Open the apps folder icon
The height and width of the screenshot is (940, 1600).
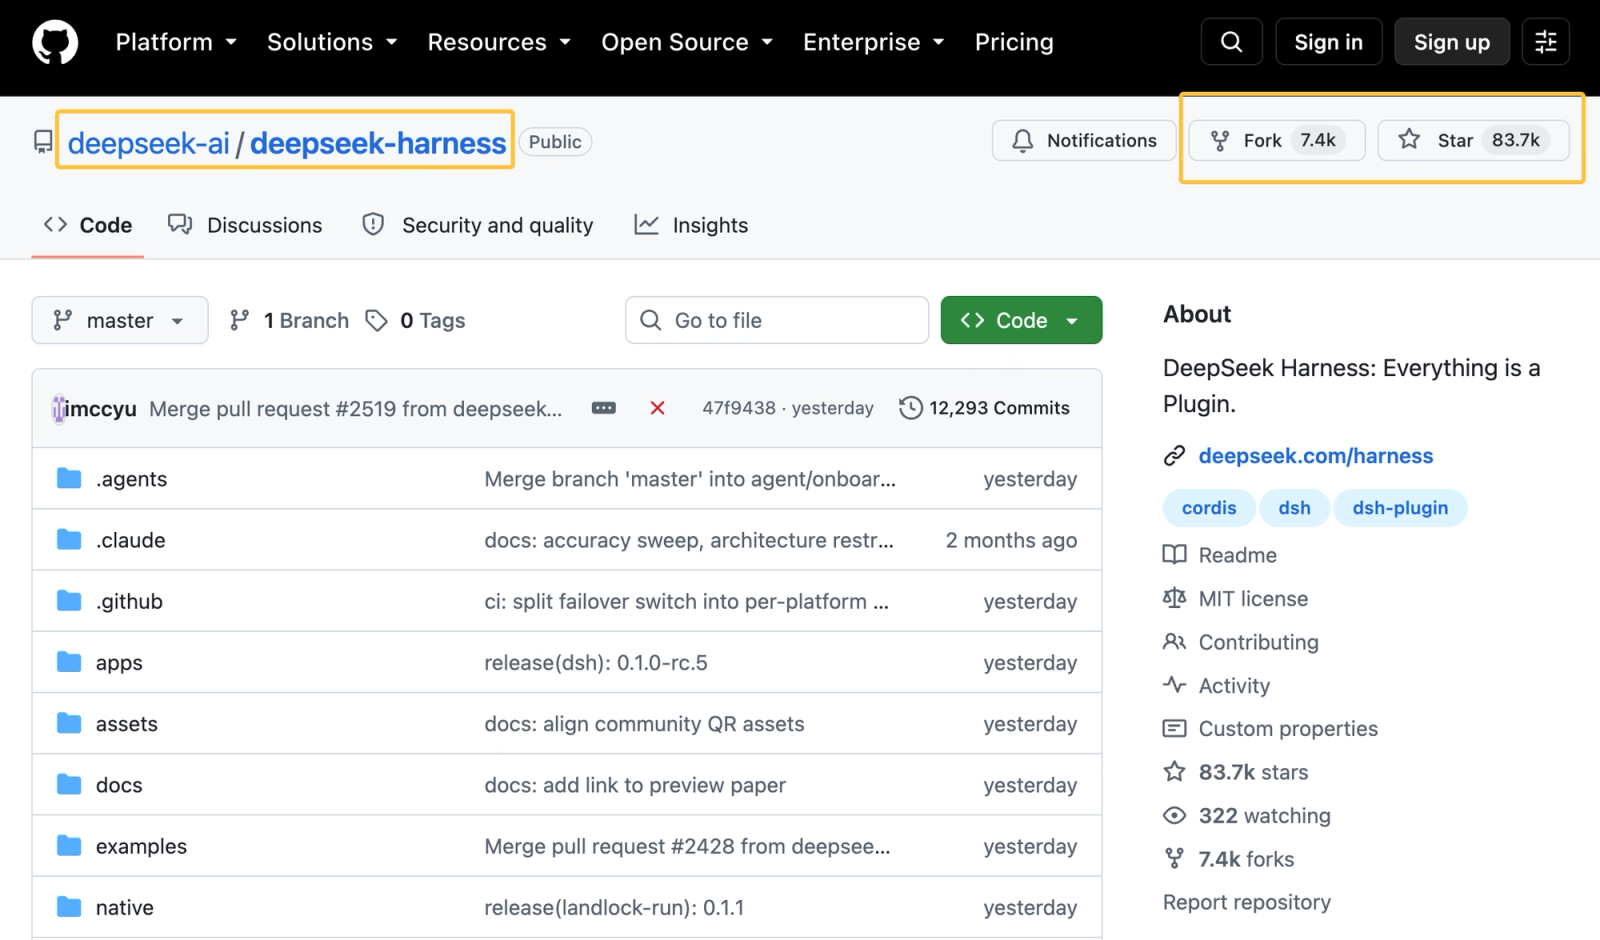pos(69,662)
